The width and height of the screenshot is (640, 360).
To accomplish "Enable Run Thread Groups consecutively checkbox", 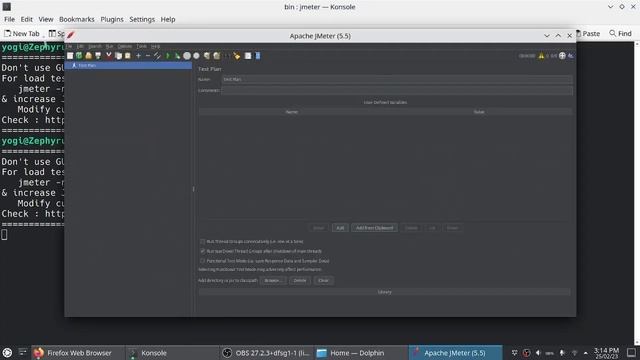I will (202, 242).
